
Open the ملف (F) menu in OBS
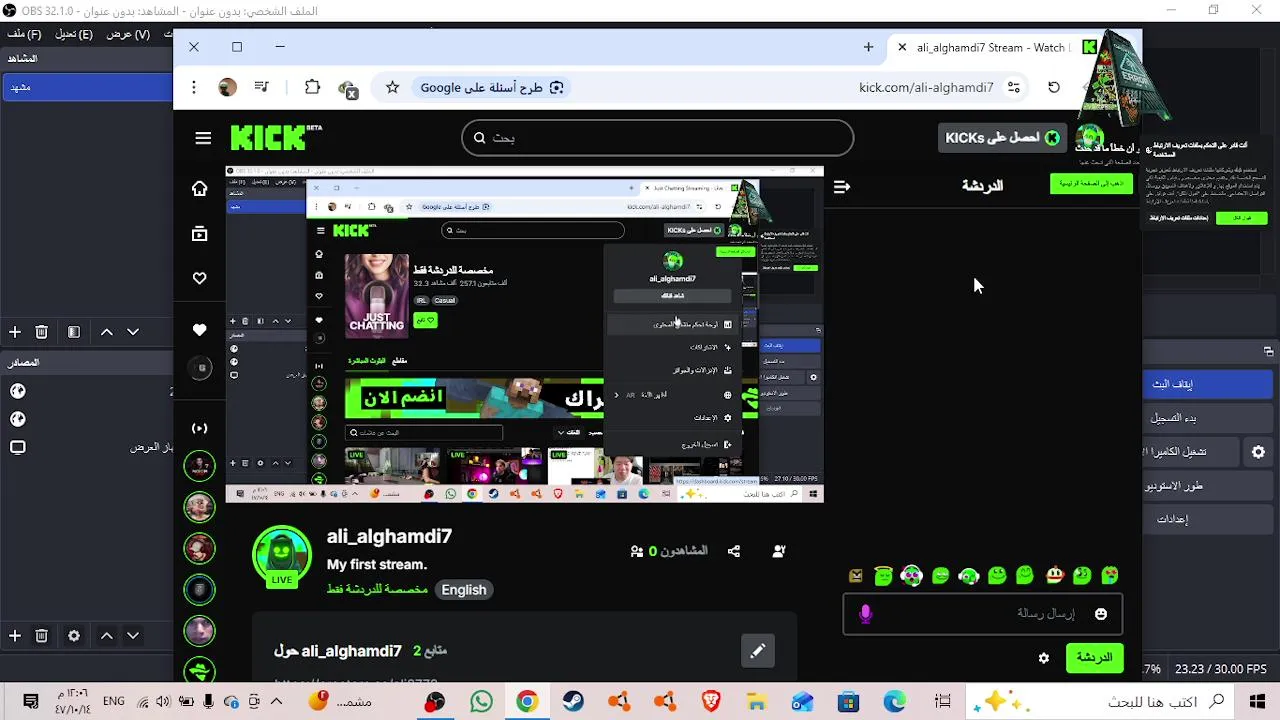coord(24,34)
